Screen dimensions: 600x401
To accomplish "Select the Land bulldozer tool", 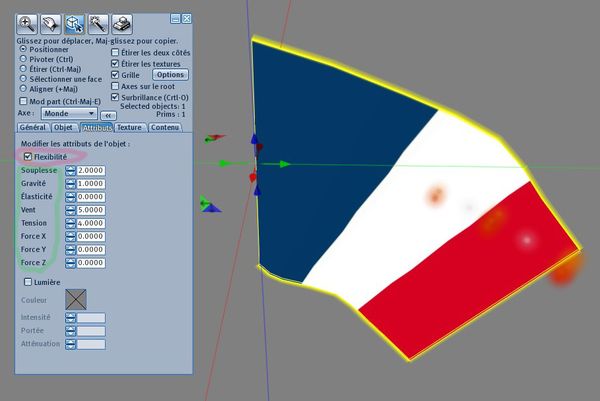I will 122,24.
